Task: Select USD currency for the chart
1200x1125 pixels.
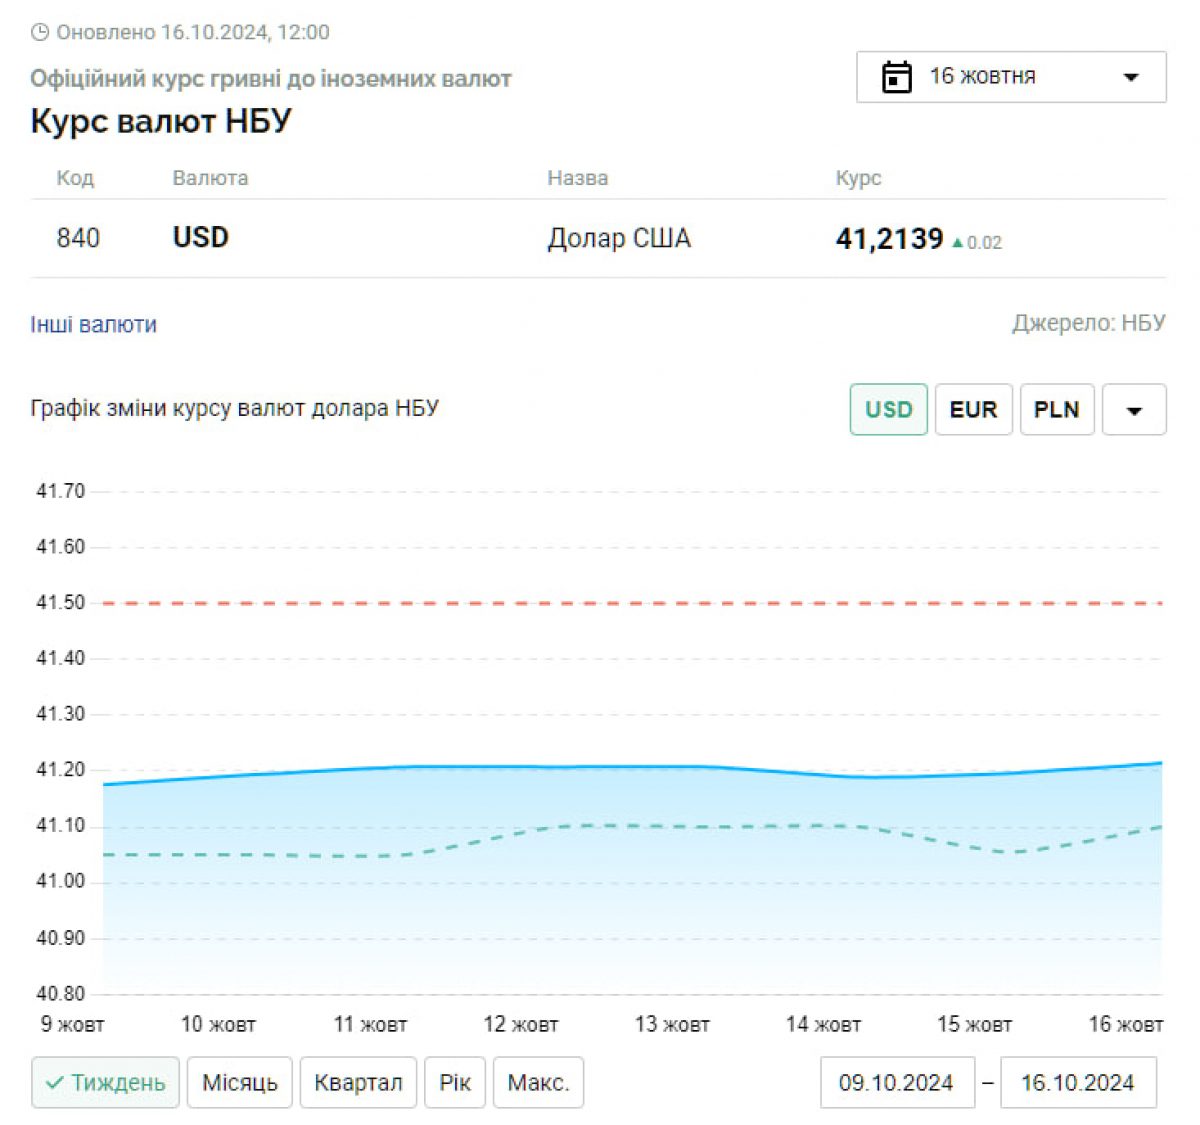Action: 888,410
